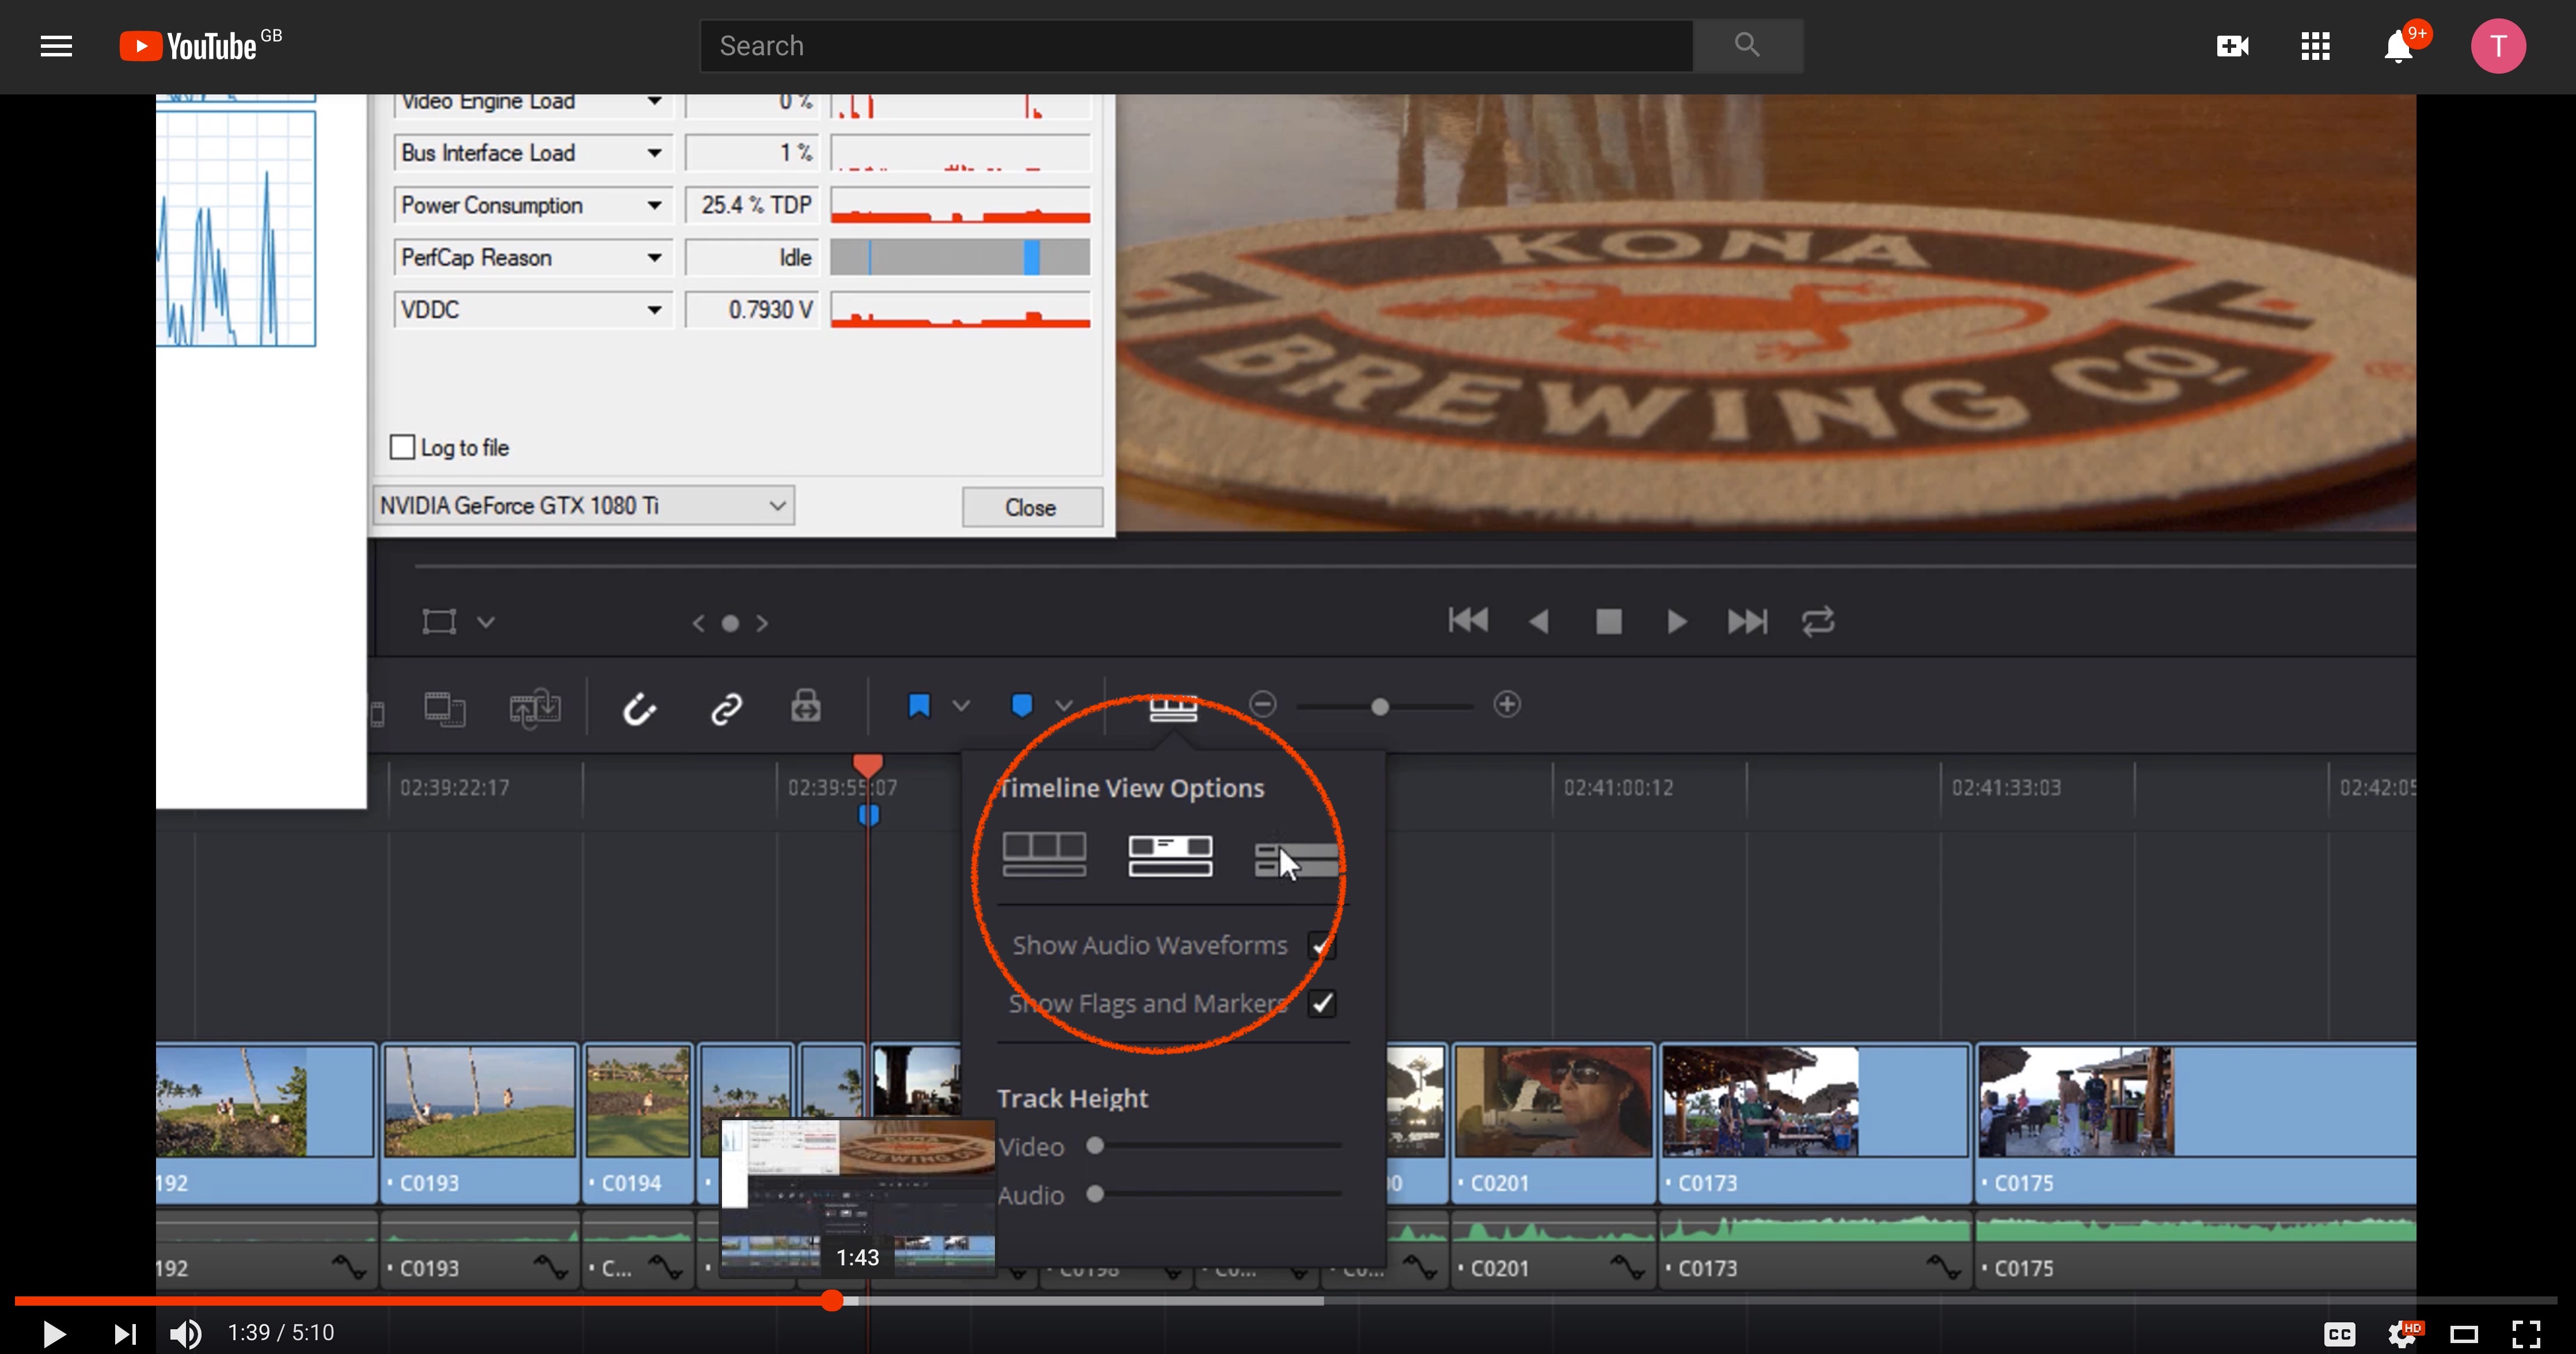Skip to the next video

point(124,1333)
